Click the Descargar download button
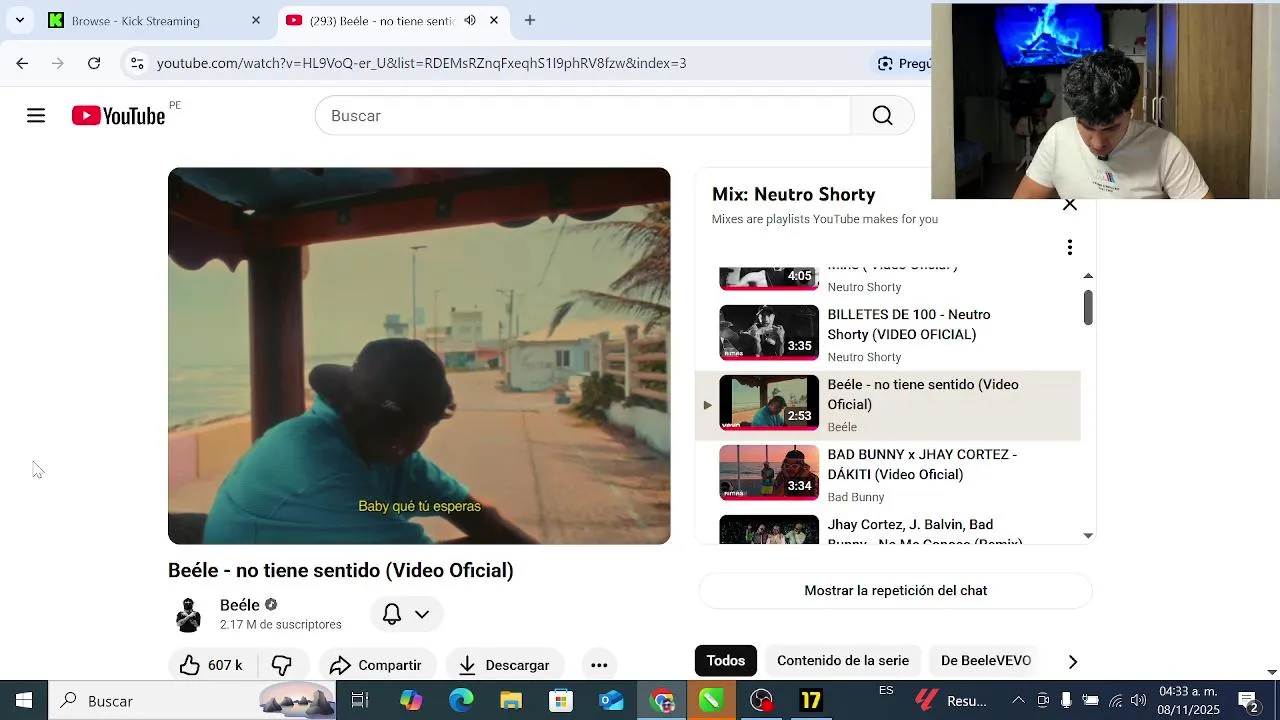1280x720 pixels. pyautogui.click(x=505, y=665)
